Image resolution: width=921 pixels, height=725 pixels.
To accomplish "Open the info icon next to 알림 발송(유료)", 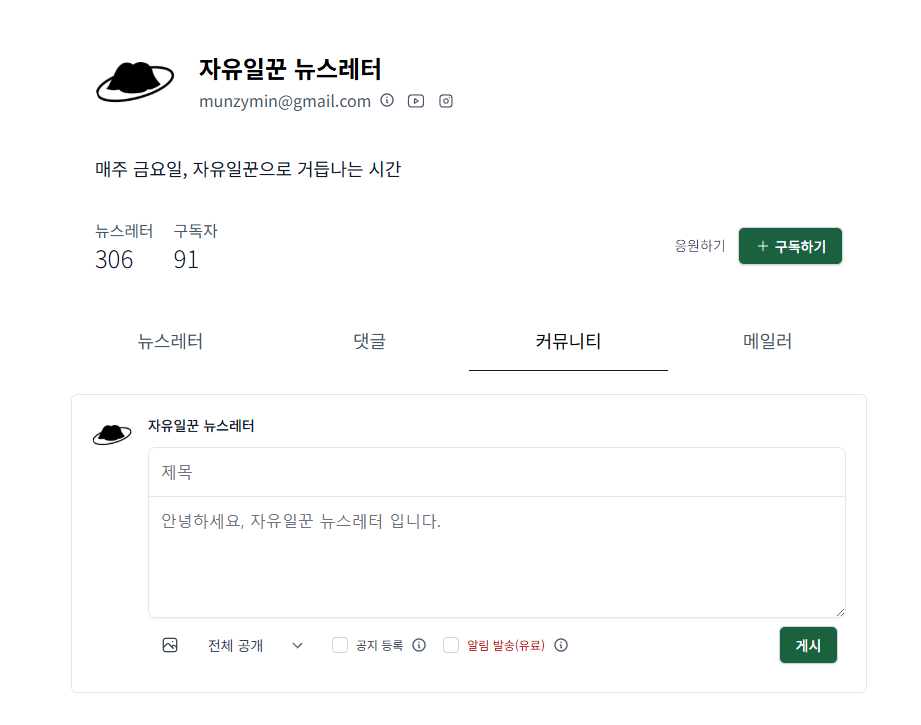I will pyautogui.click(x=561, y=645).
